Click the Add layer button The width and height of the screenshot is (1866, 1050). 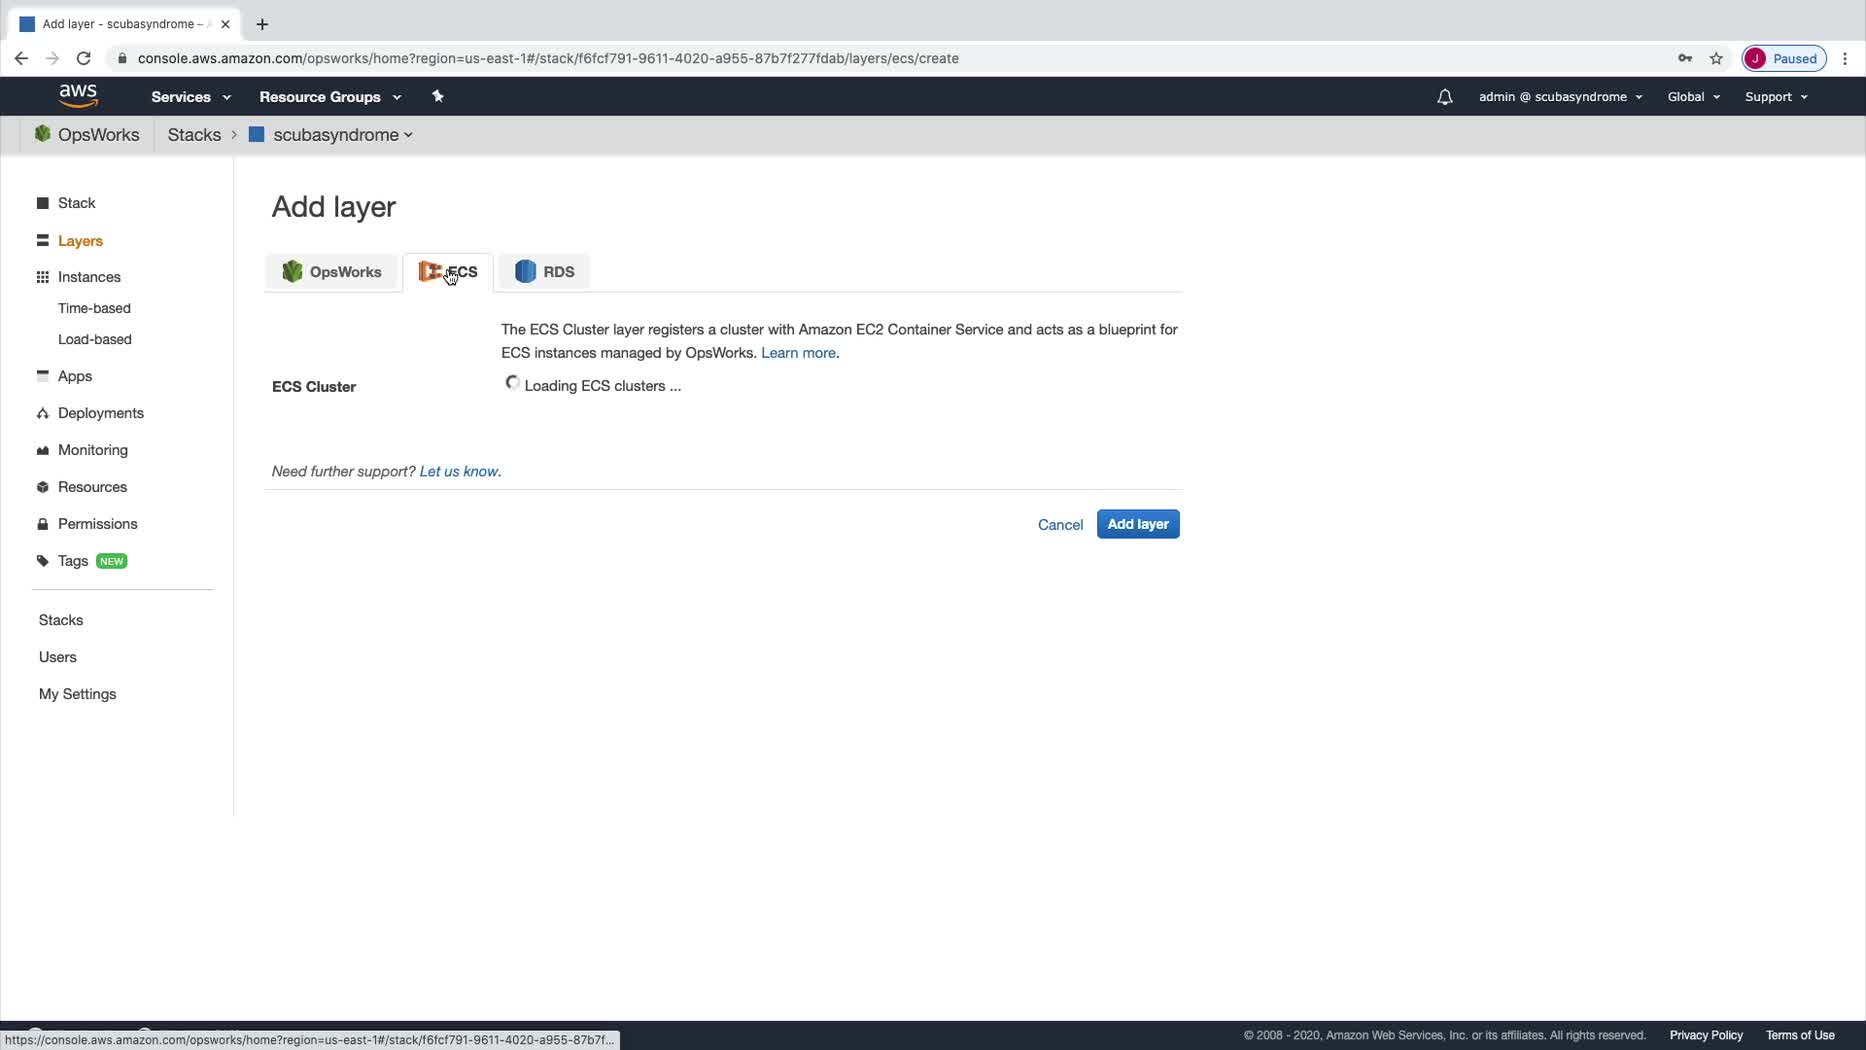point(1138,524)
